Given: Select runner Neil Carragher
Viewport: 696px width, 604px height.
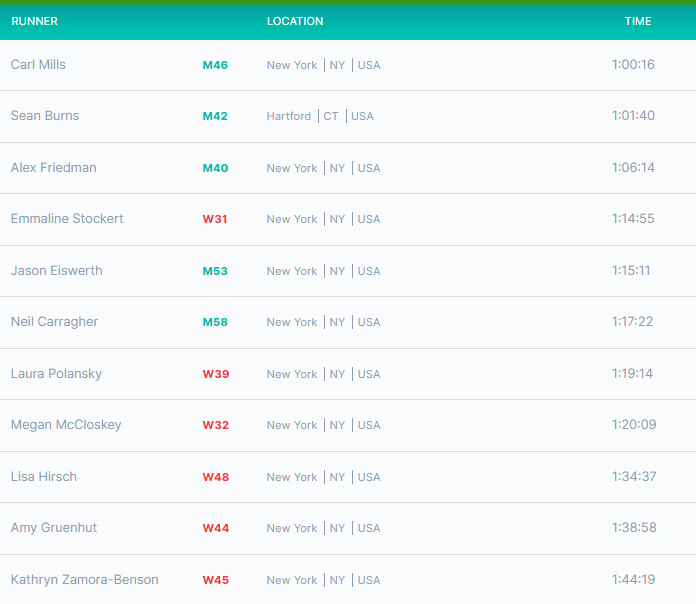Looking at the screenshot, I should tap(54, 322).
